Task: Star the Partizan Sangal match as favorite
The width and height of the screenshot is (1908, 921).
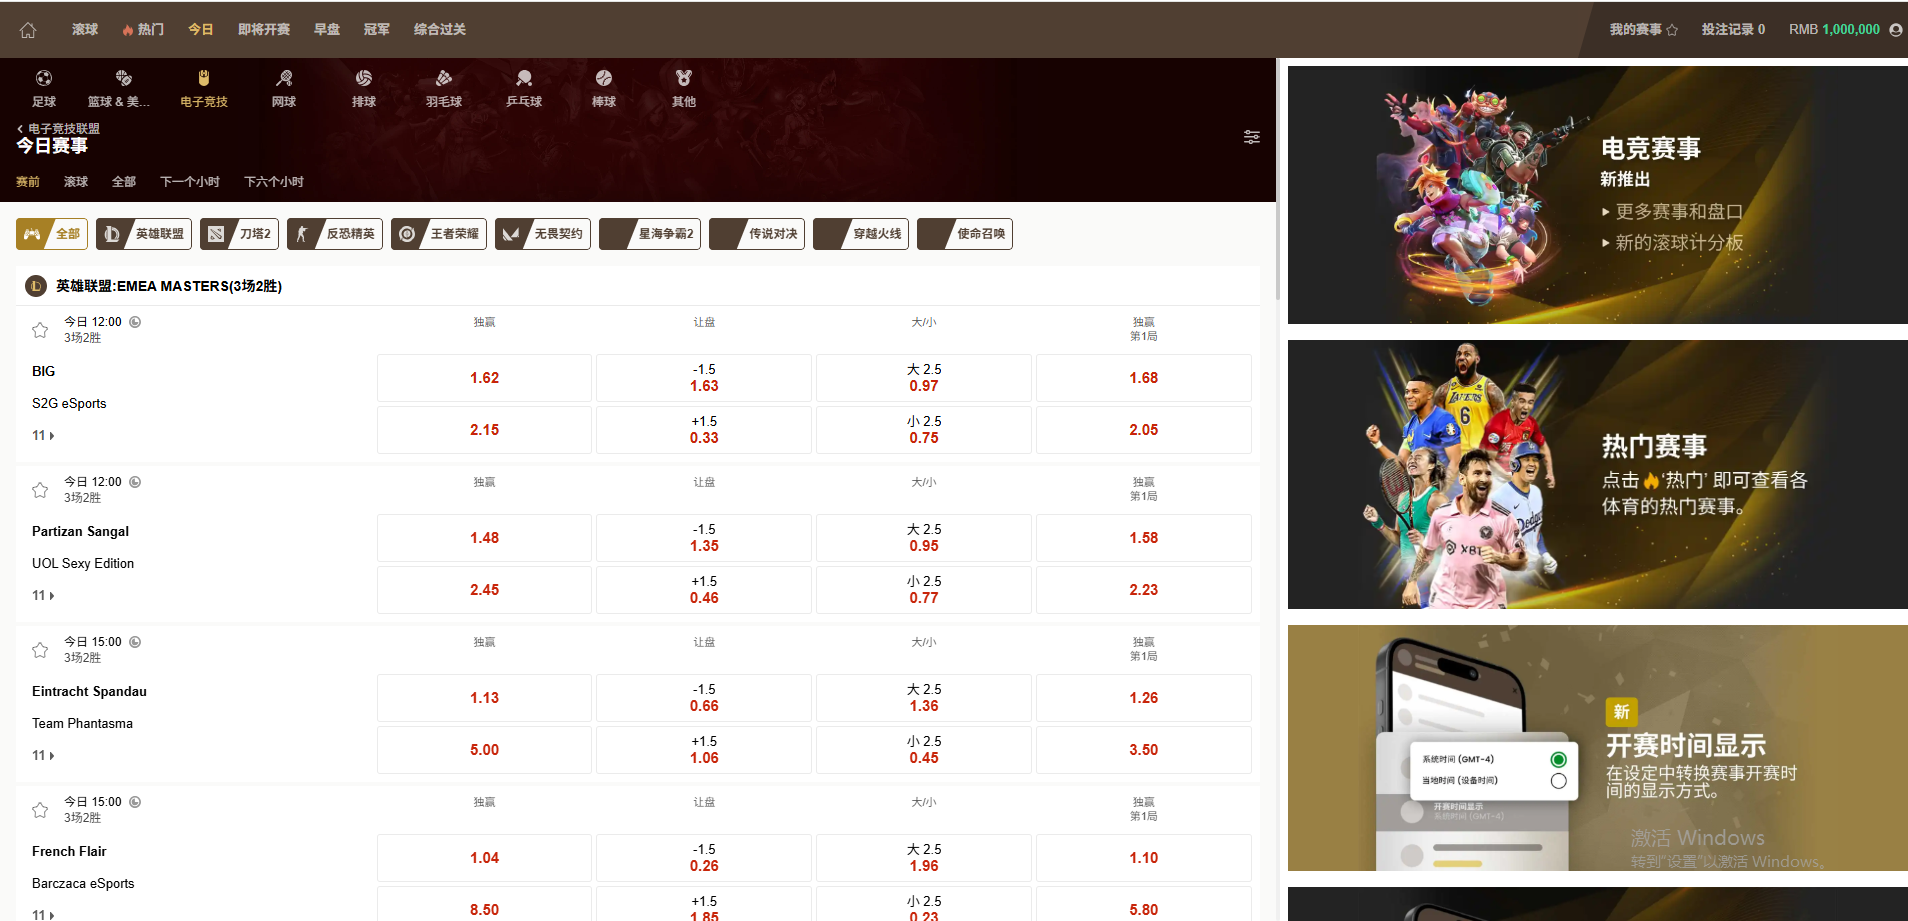Action: click(40, 490)
